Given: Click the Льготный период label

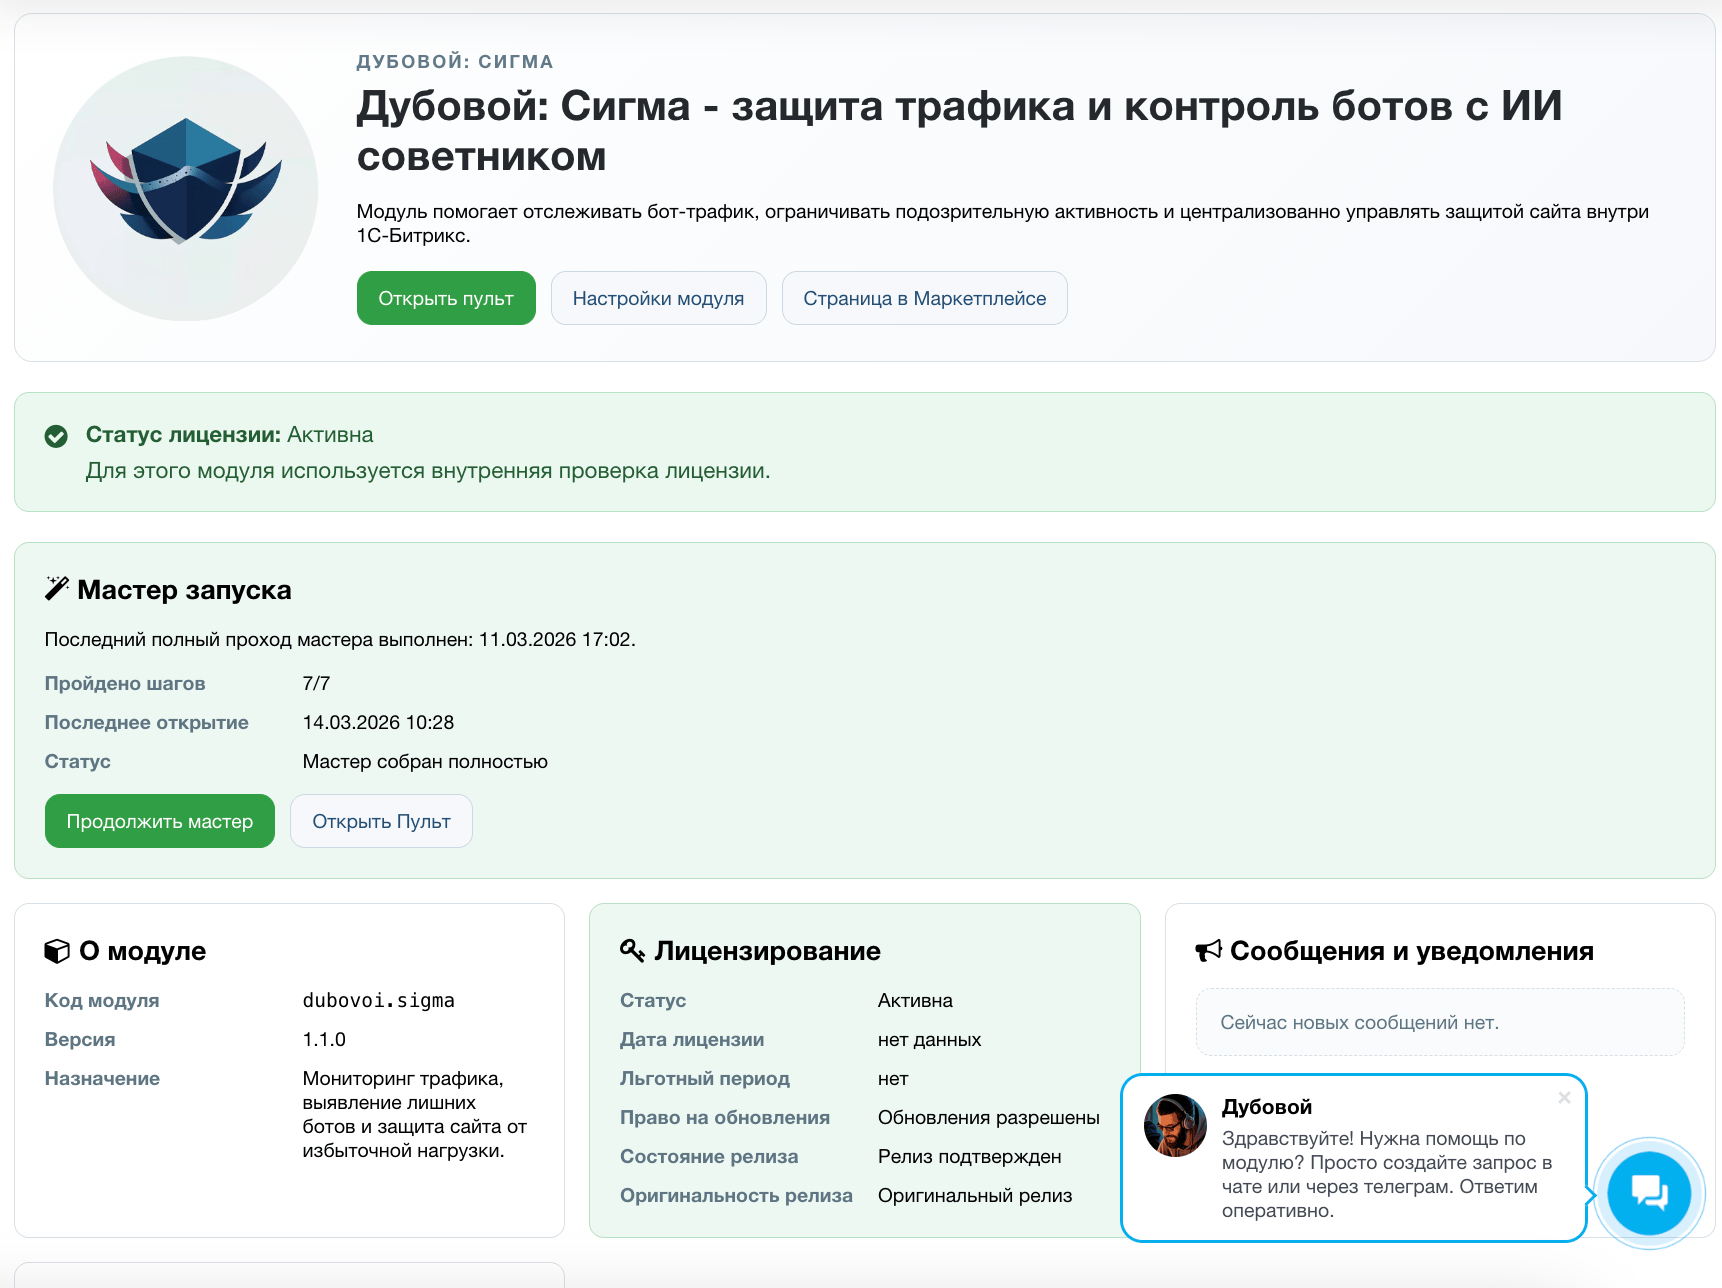Looking at the screenshot, I should tap(705, 1078).
